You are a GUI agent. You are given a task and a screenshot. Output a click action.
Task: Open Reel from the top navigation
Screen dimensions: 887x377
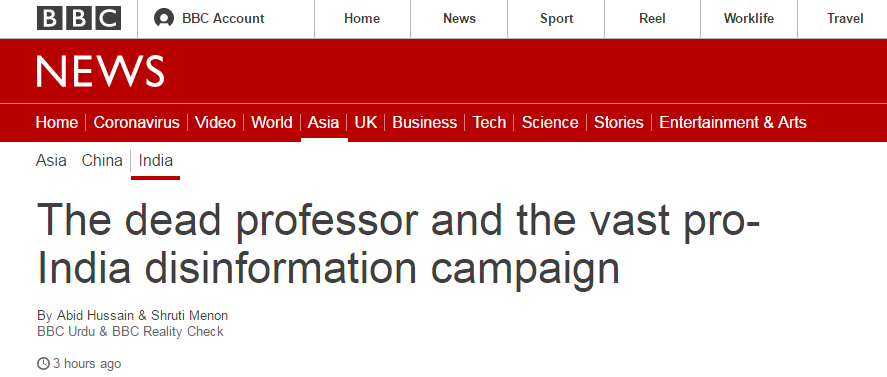tap(652, 19)
